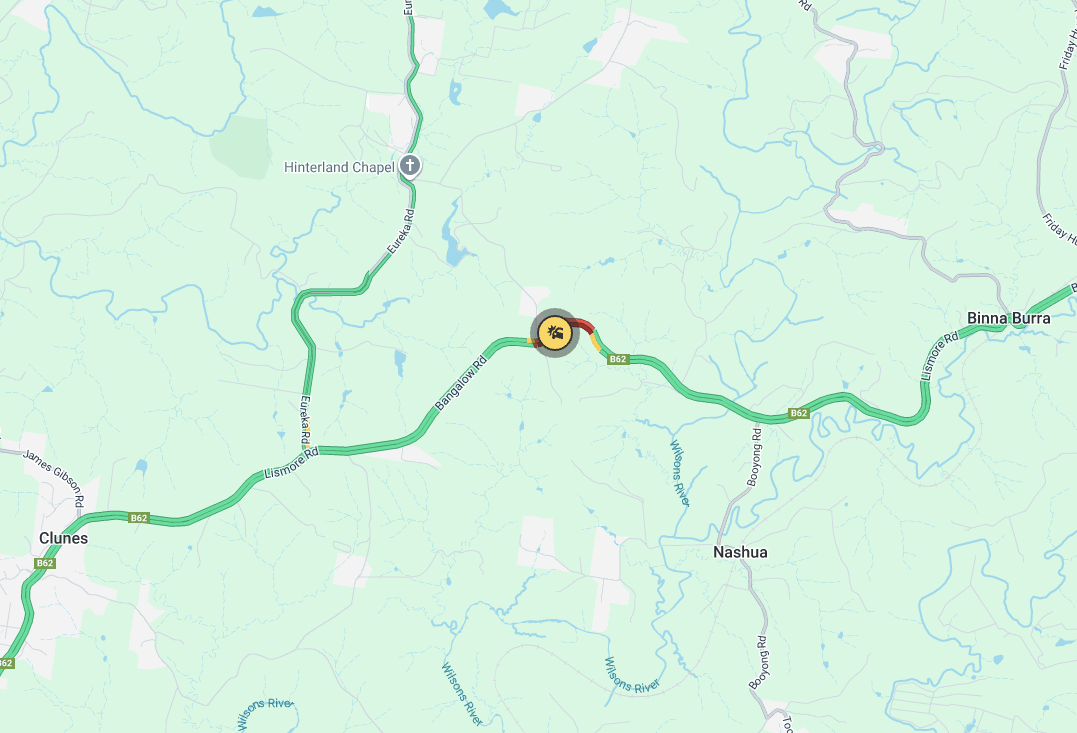This screenshot has height=733, width=1077.
Task: Select the Wilsons River label northwest of Nashua
Action: [x=679, y=473]
